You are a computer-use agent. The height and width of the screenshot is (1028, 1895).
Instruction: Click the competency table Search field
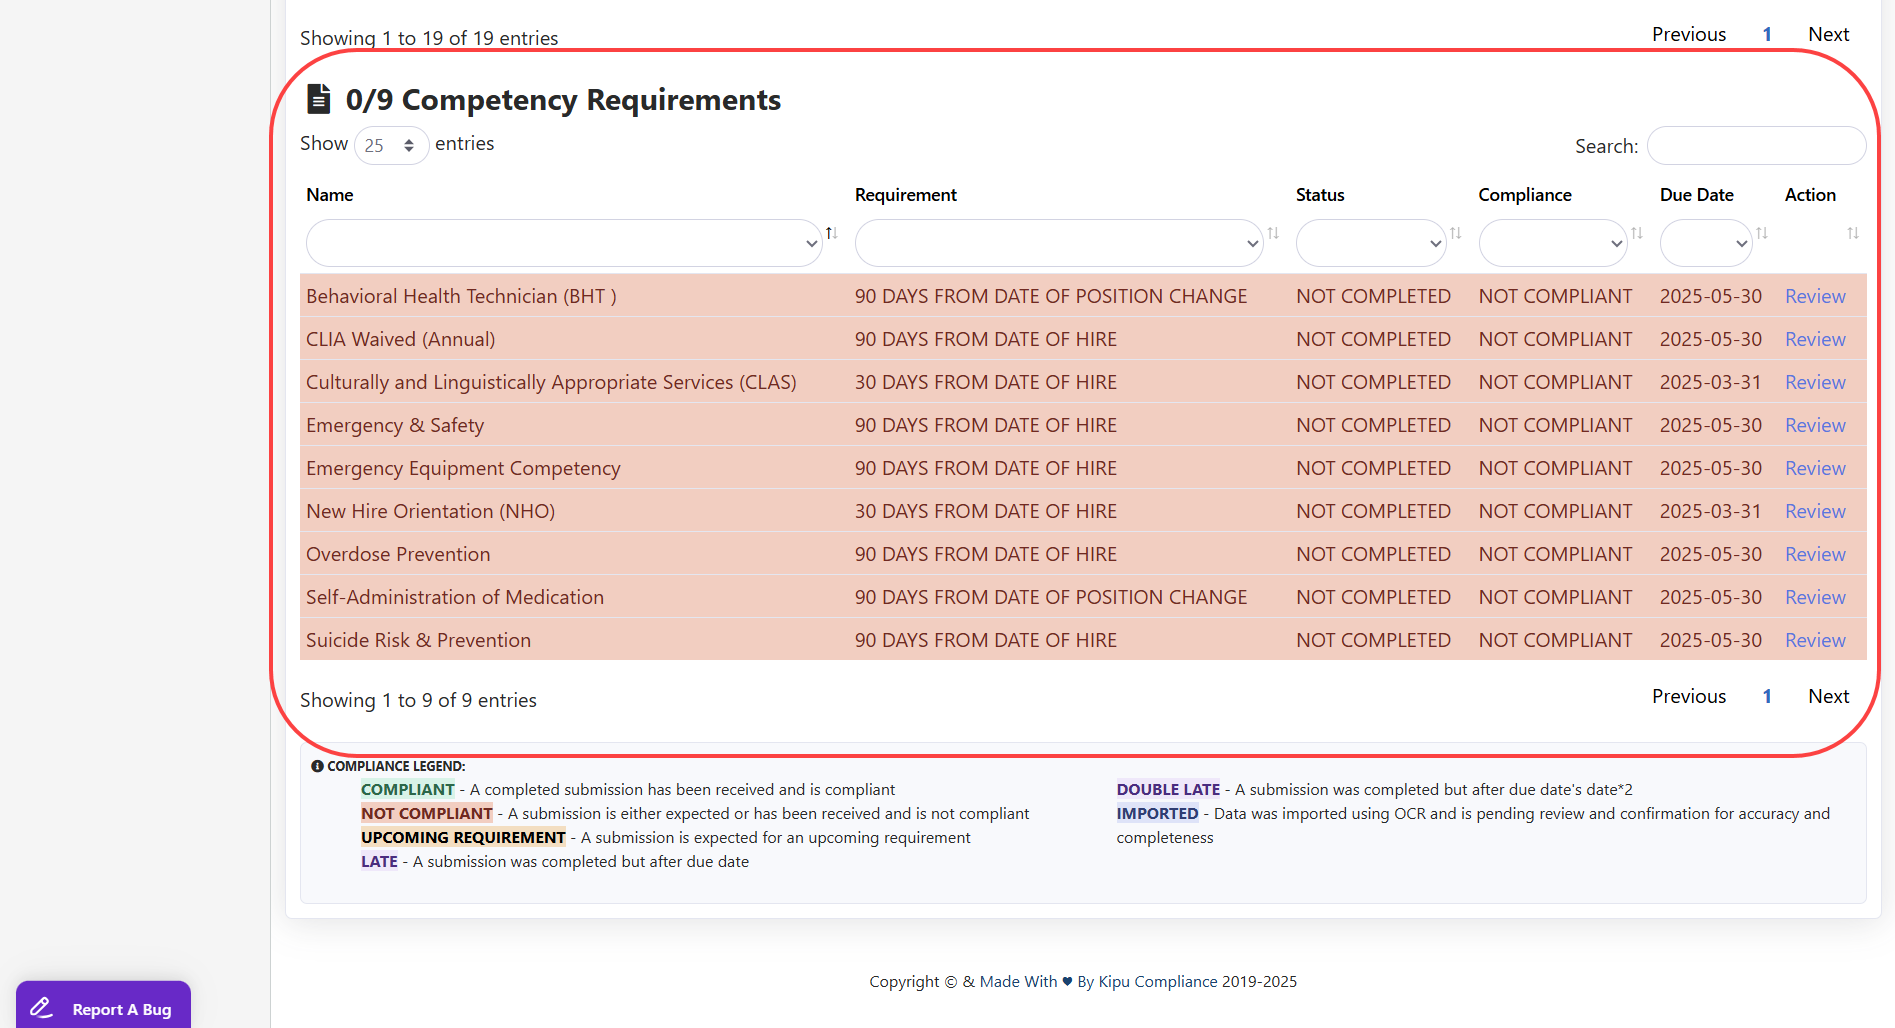pyautogui.click(x=1756, y=146)
